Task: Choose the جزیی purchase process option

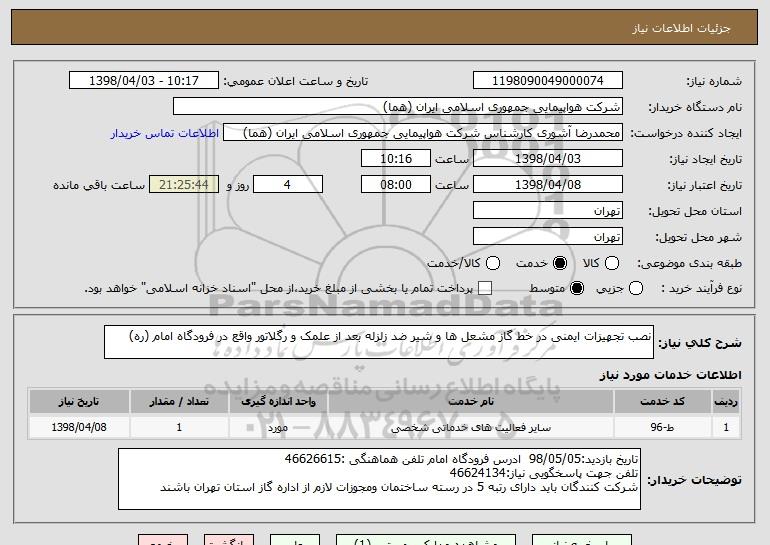Action: click(635, 288)
